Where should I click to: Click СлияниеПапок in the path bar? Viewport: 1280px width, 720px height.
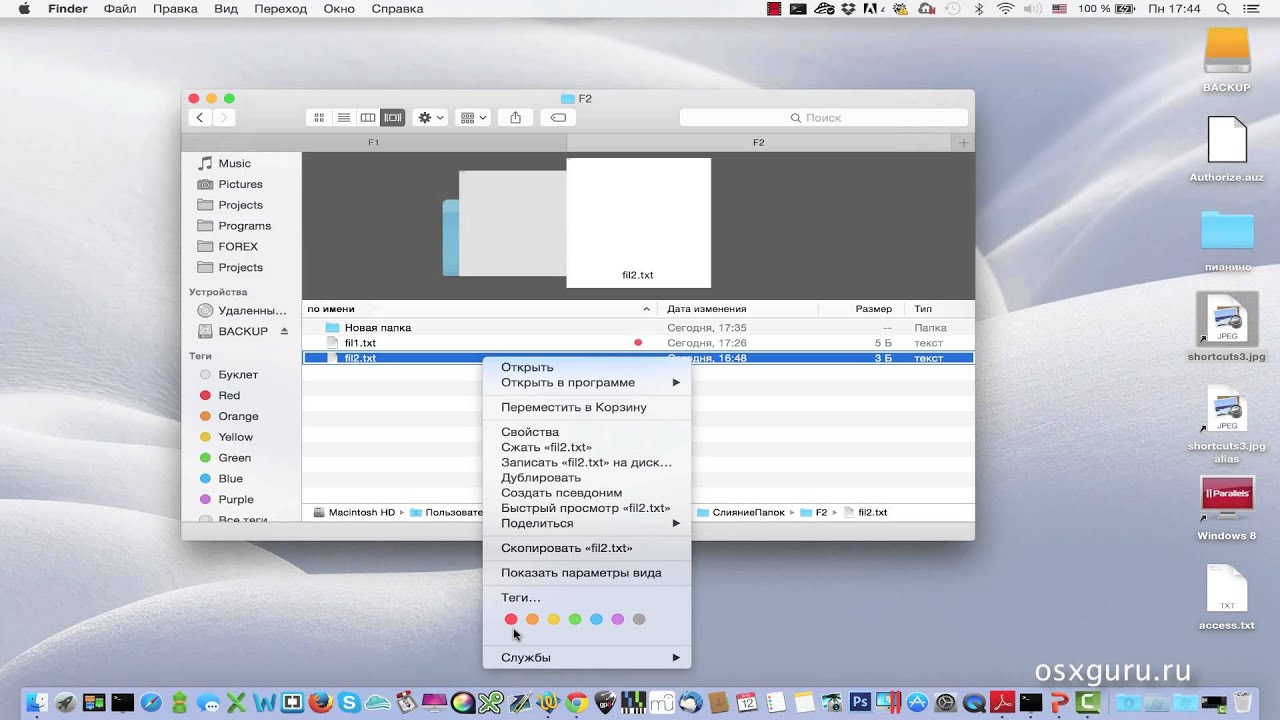pyautogui.click(x=740, y=513)
